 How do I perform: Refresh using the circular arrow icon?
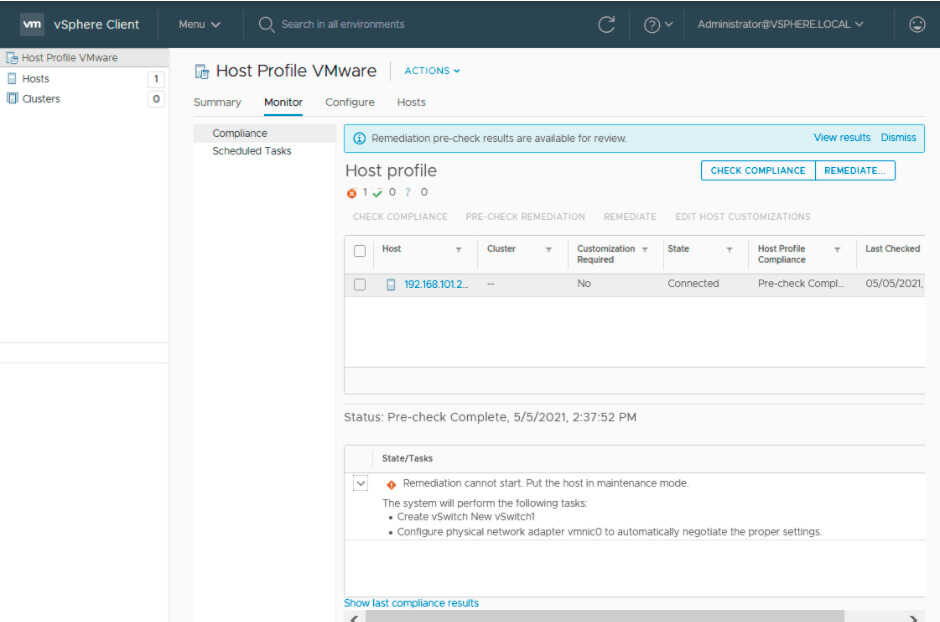coord(606,25)
